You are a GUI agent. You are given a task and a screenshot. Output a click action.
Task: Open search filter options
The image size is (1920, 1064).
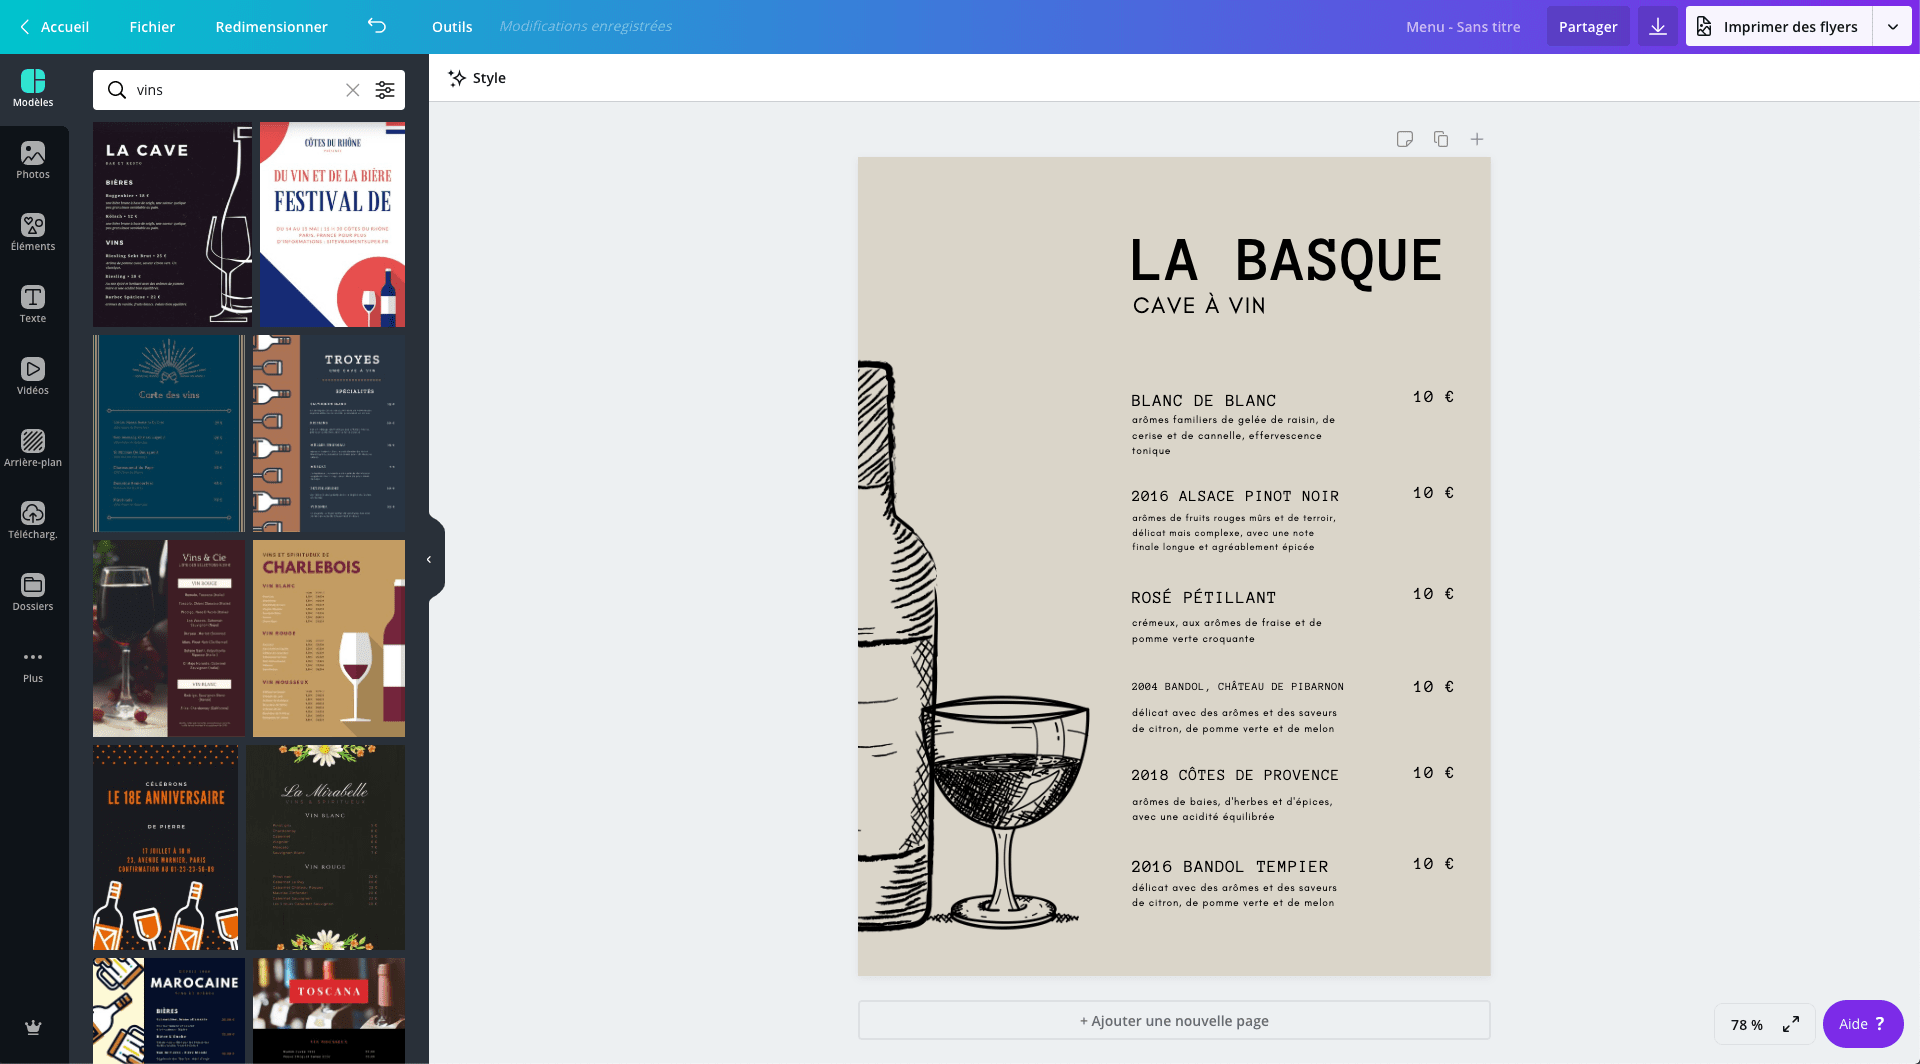click(x=385, y=90)
